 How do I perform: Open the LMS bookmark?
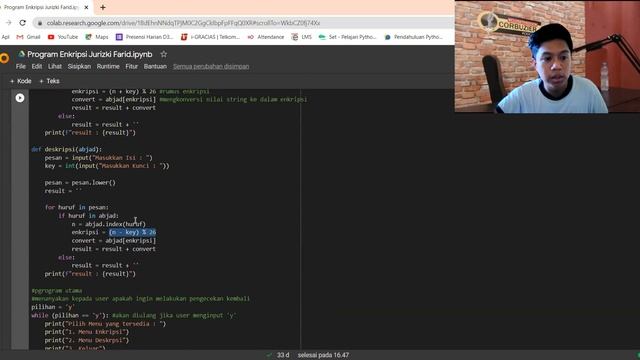pos(302,37)
